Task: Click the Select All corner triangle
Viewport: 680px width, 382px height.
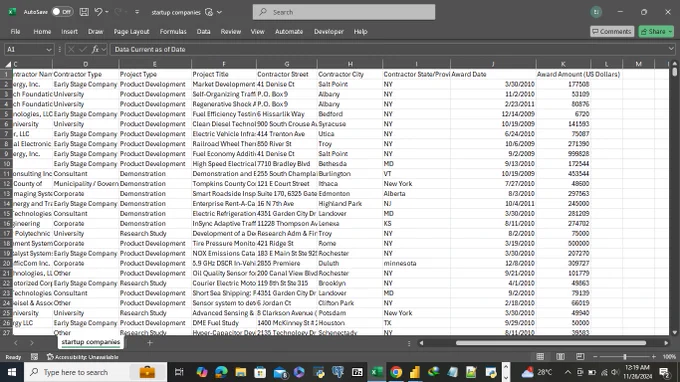Action: coord(8,64)
